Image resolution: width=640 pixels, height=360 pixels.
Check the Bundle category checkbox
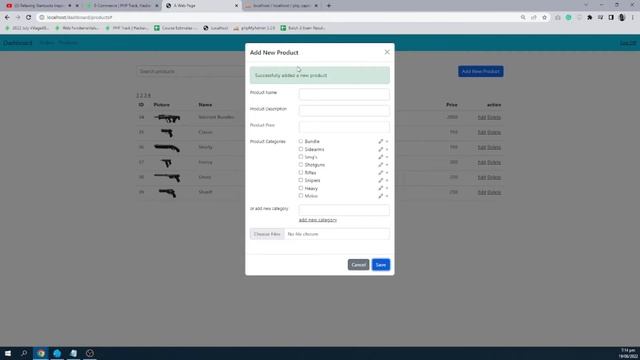point(301,141)
